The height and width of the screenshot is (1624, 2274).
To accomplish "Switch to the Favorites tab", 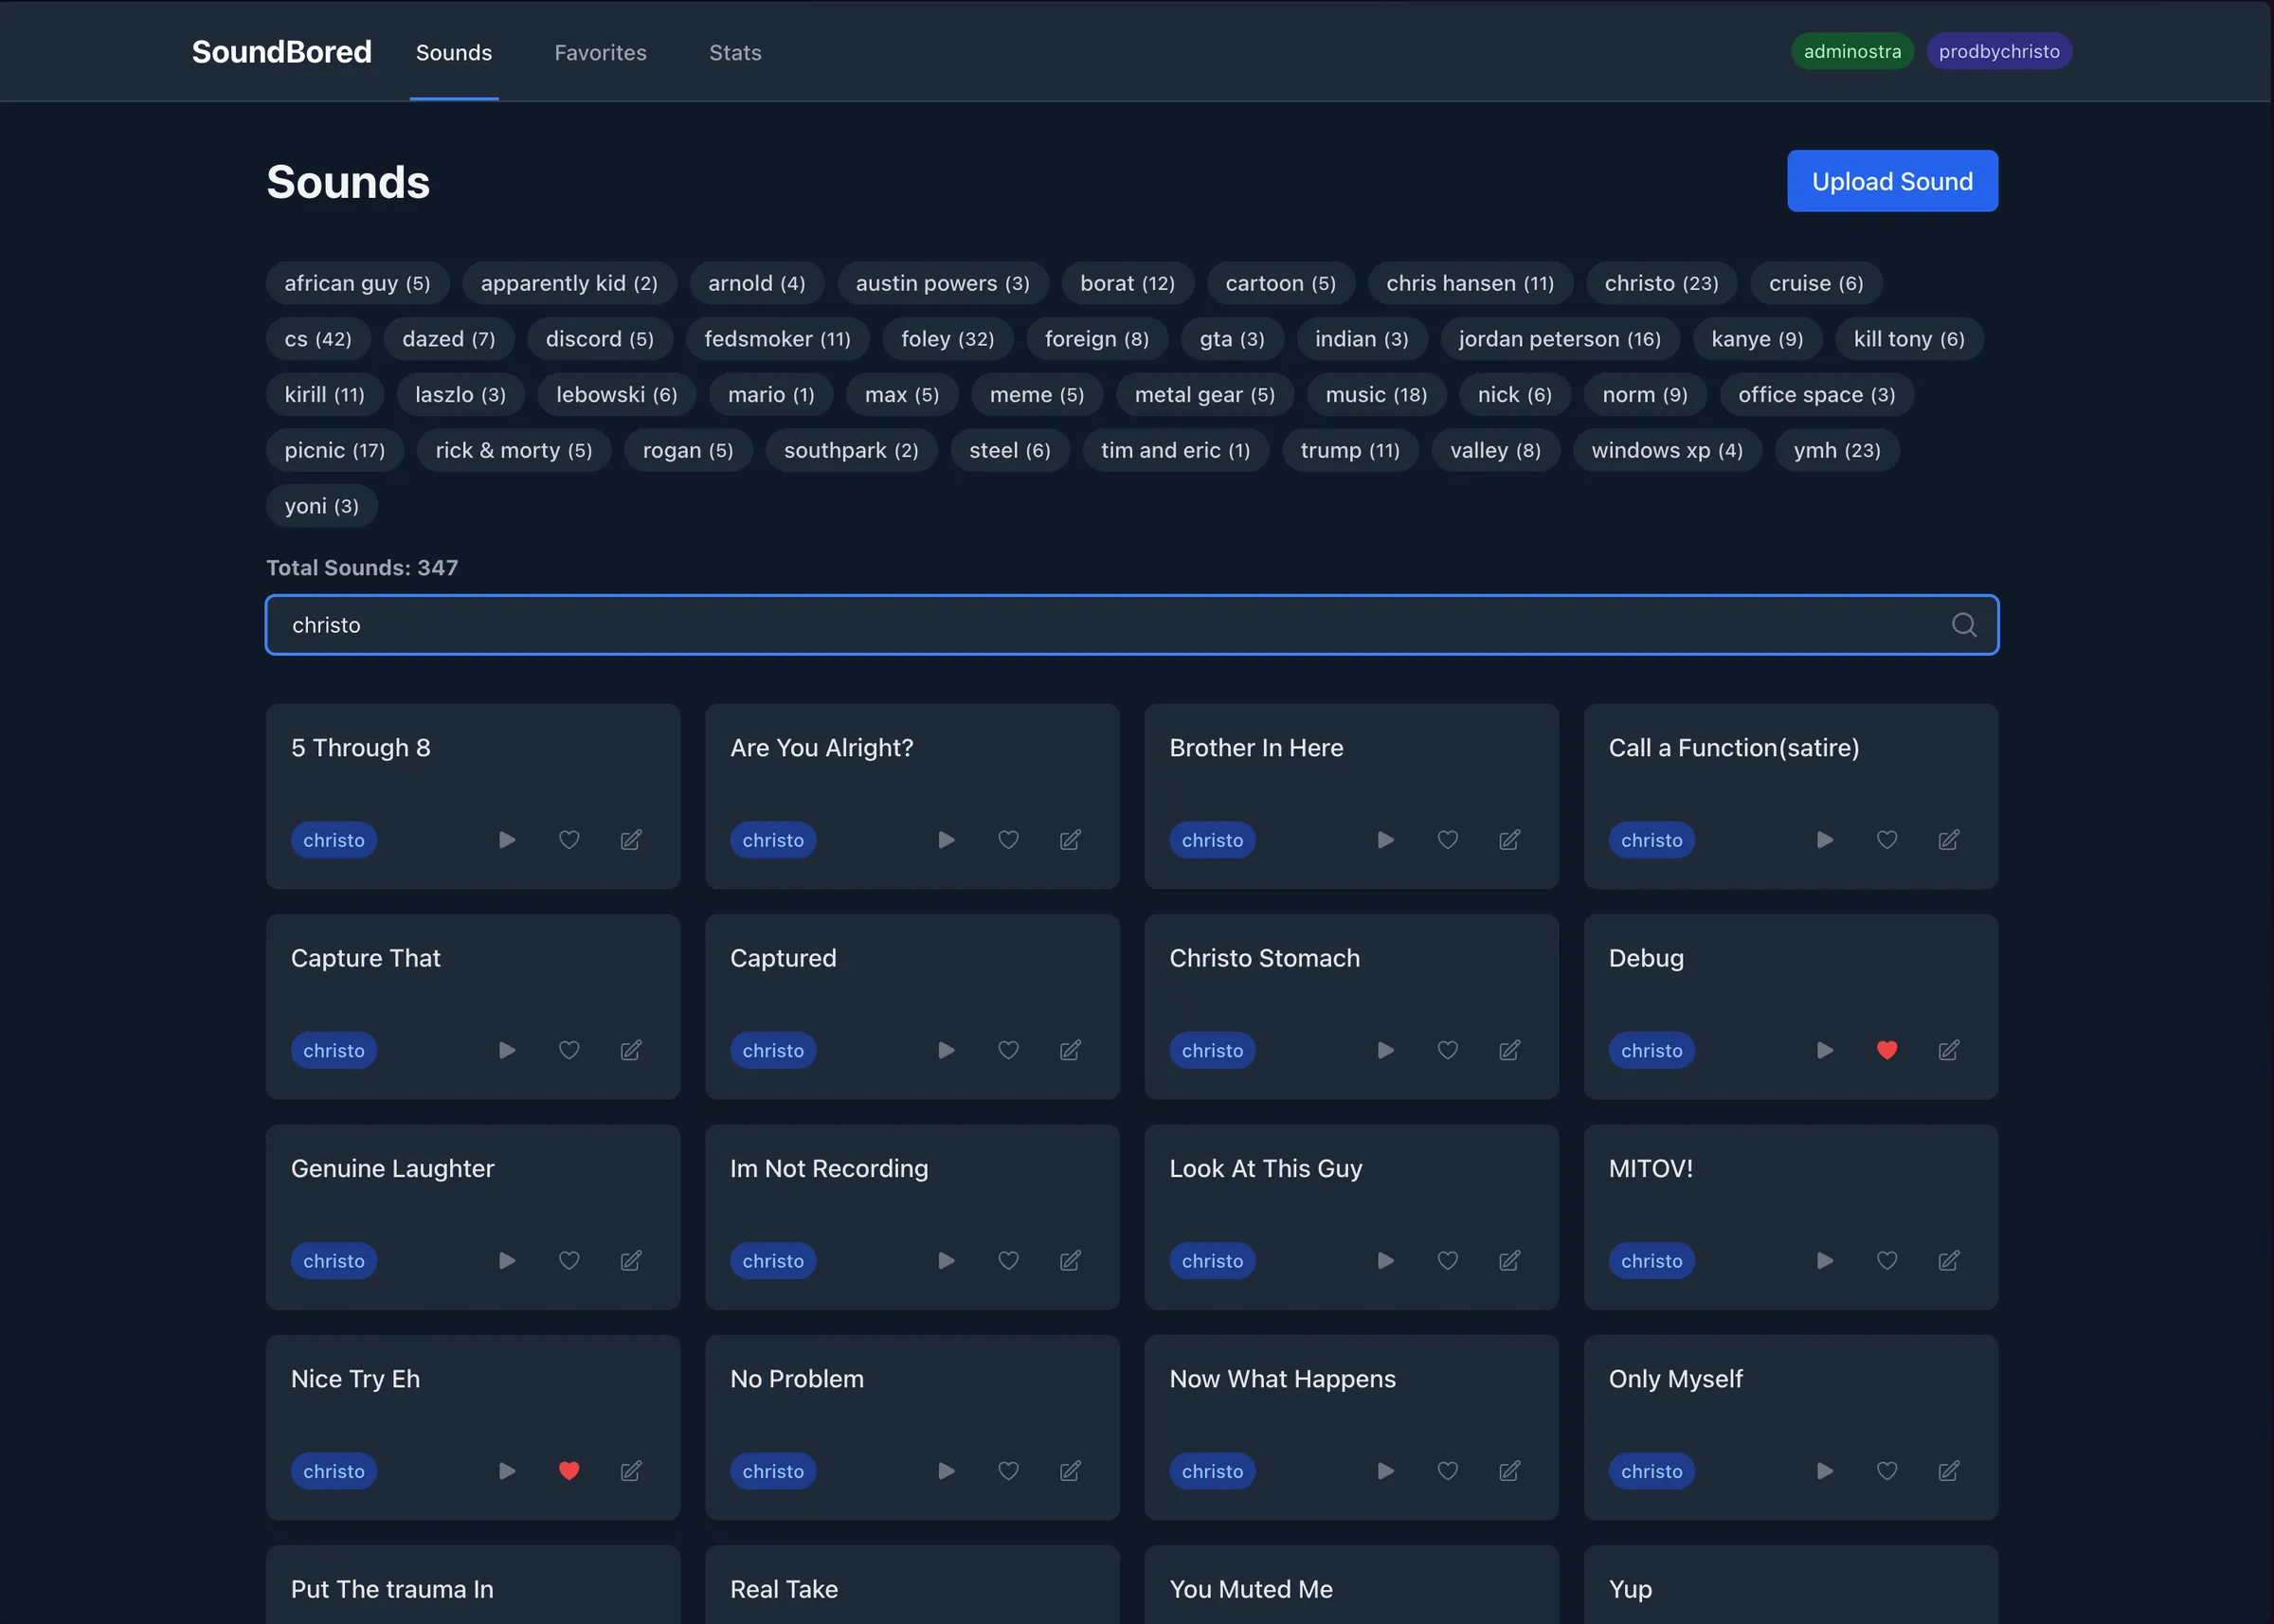I will [600, 52].
